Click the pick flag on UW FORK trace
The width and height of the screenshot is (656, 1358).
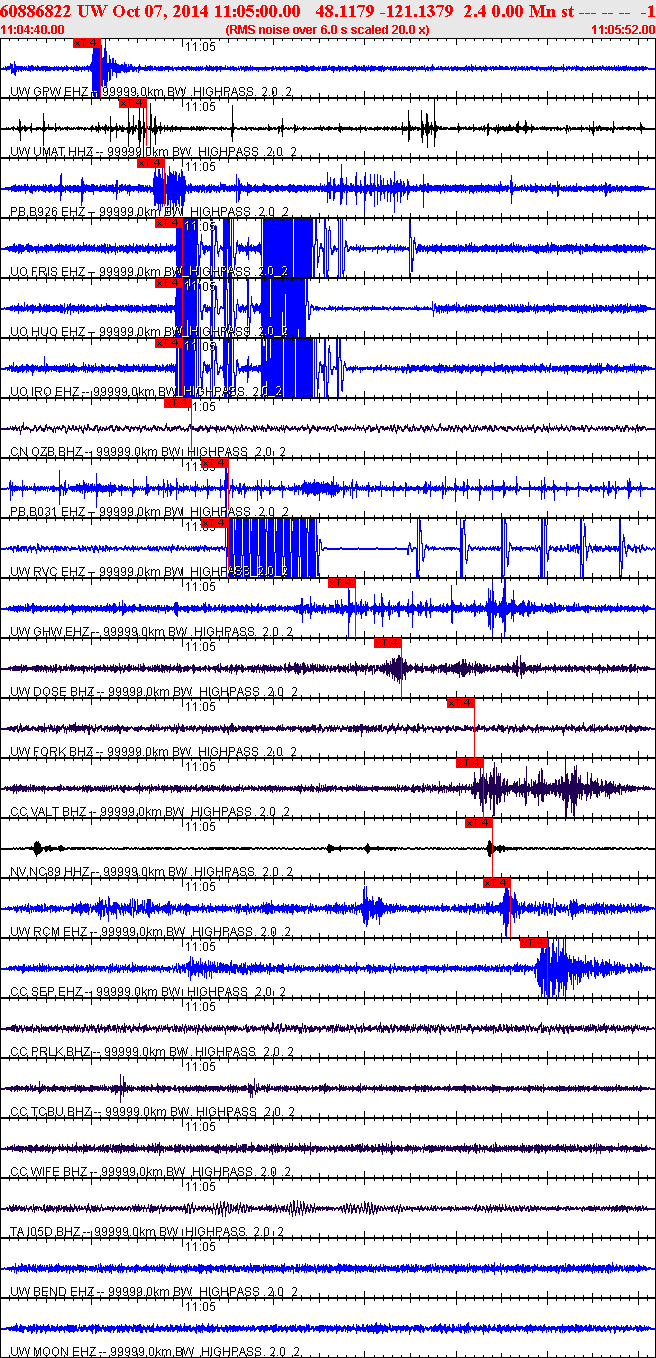coord(461,703)
